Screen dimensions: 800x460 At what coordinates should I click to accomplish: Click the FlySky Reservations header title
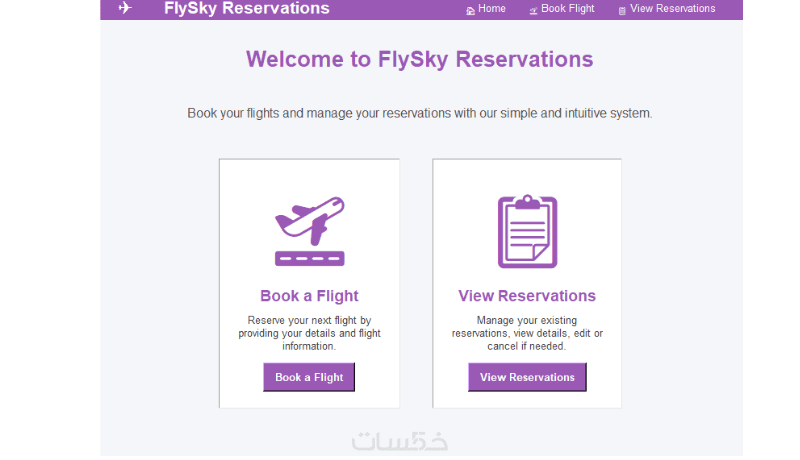[246, 8]
